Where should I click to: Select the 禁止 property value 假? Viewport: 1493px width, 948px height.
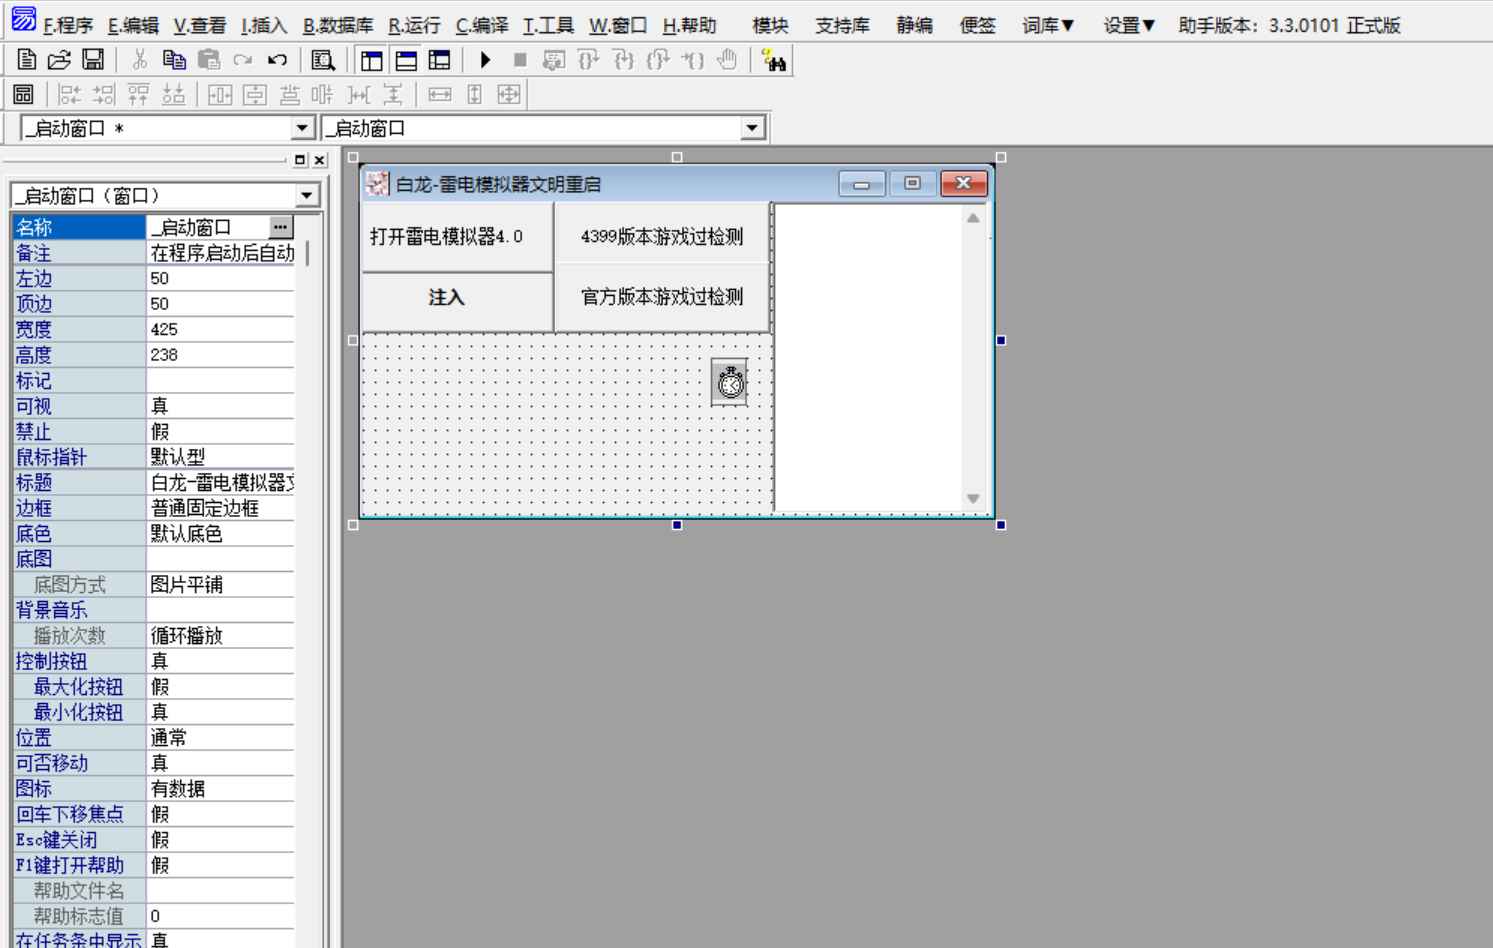coord(220,432)
